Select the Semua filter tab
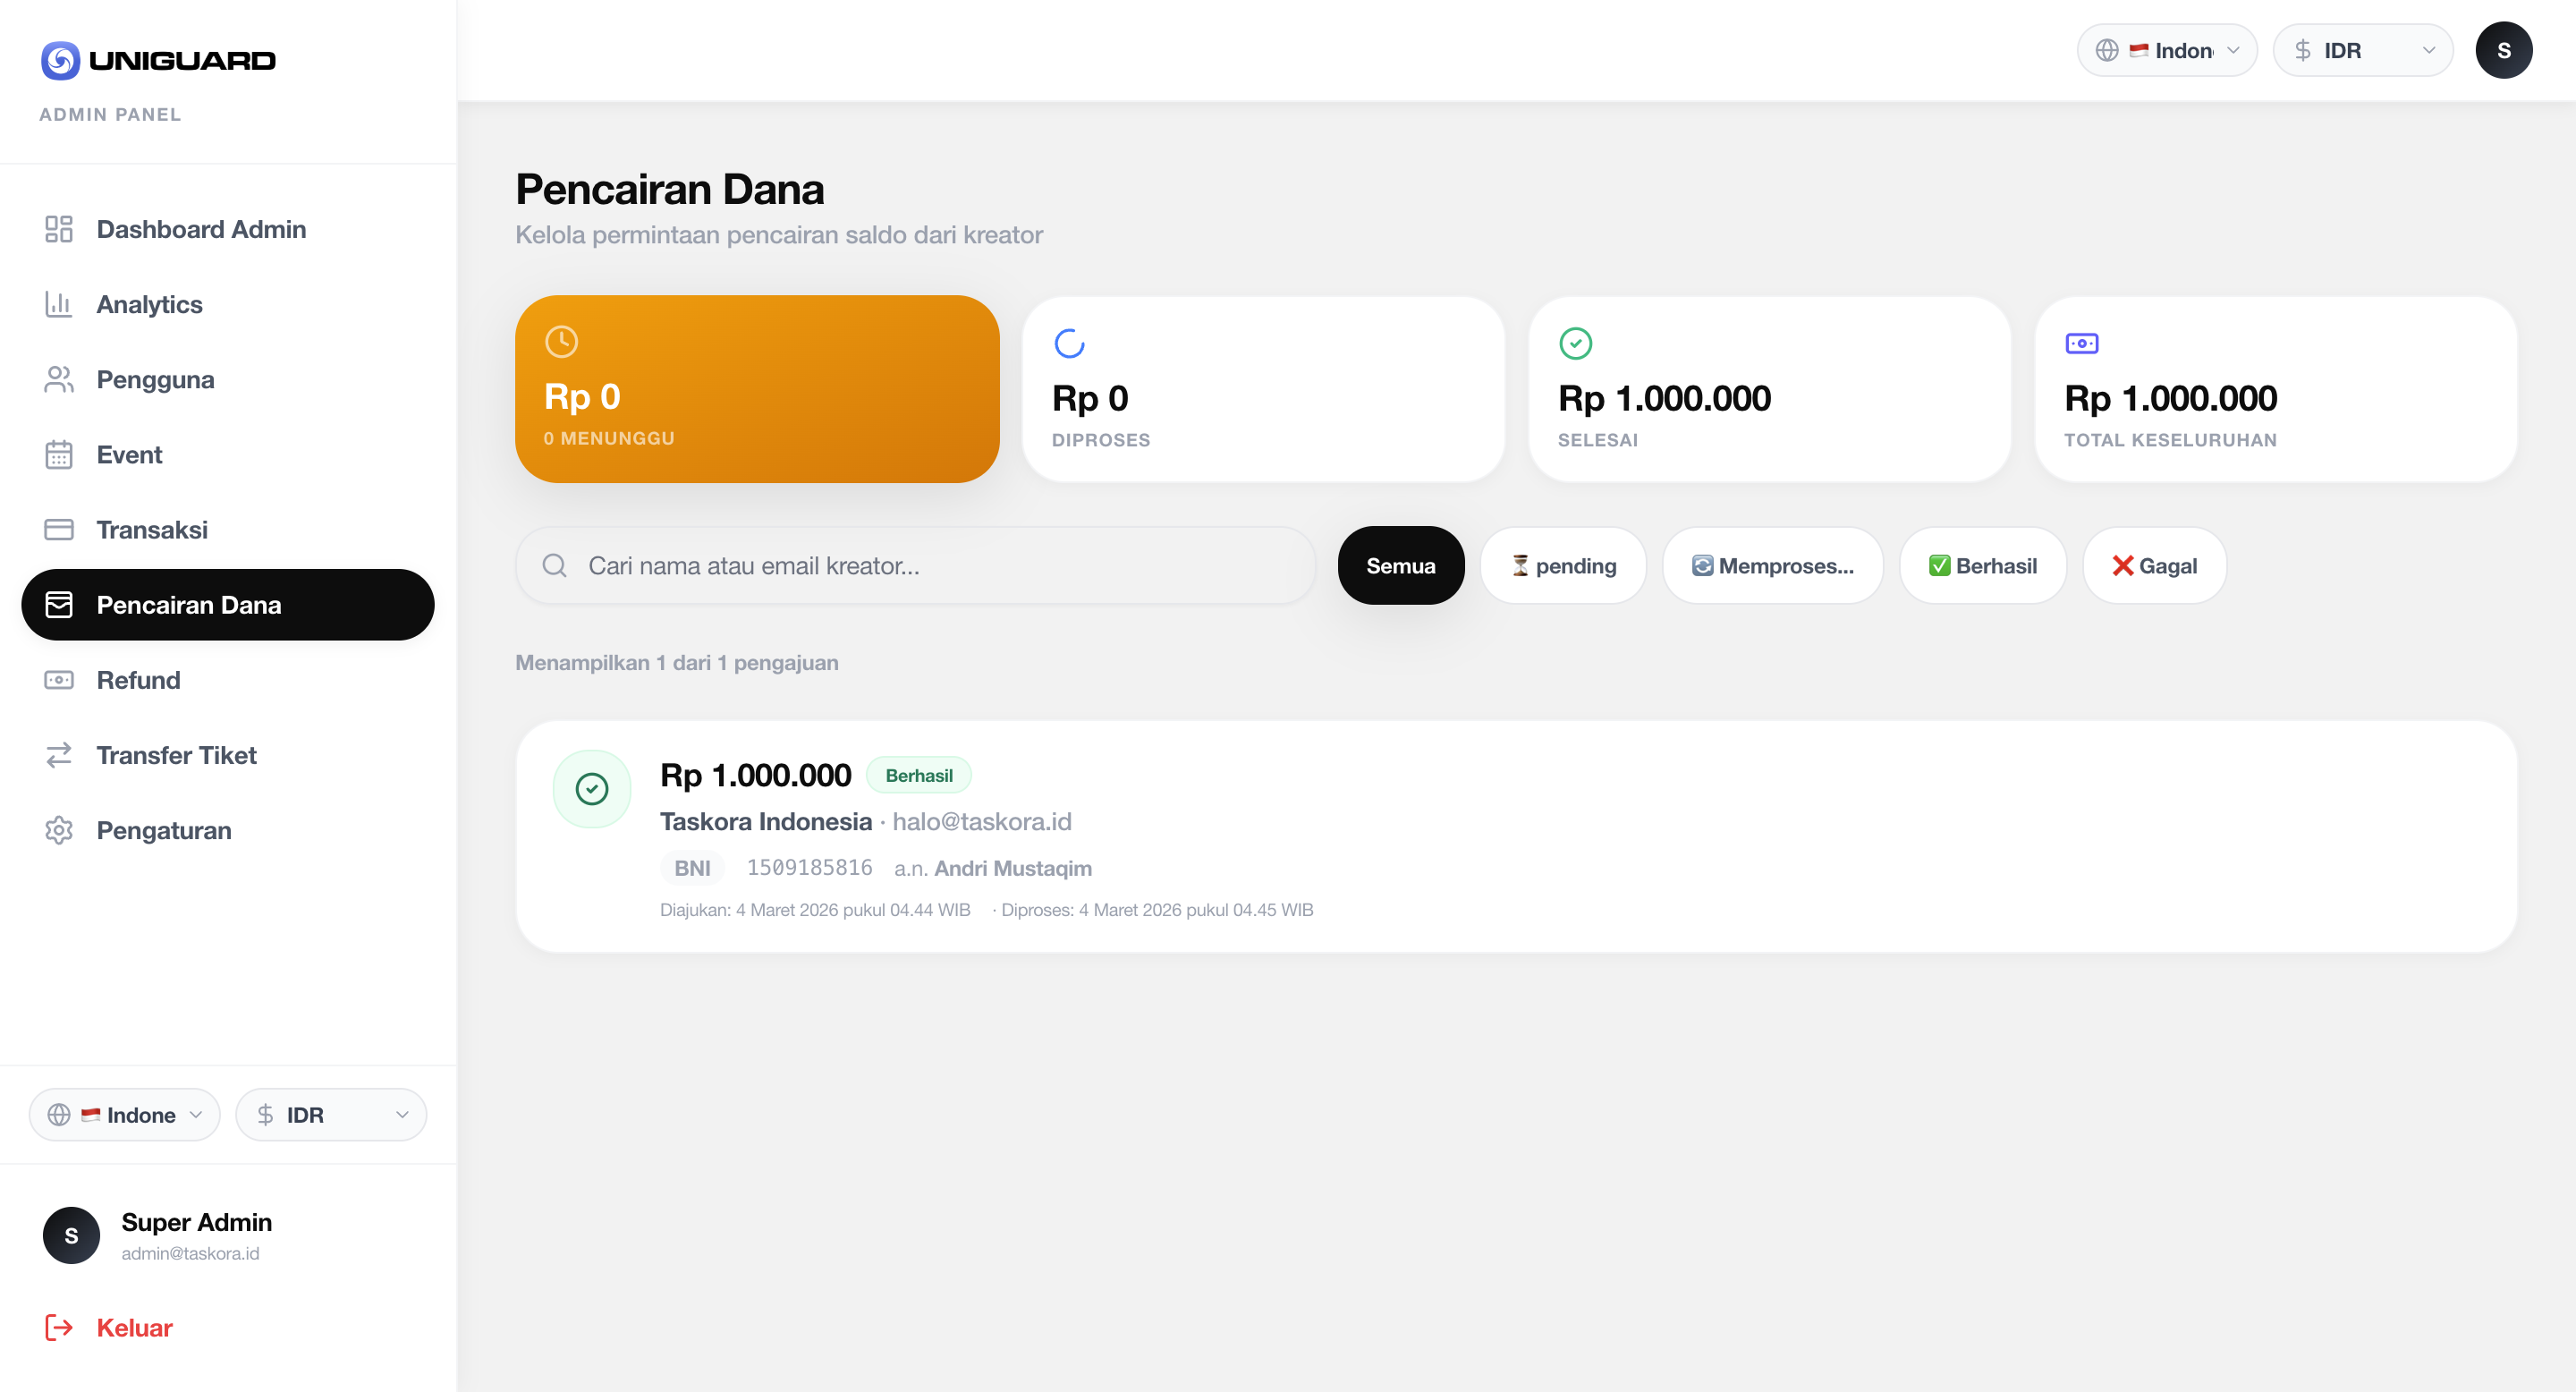 pos(1400,565)
